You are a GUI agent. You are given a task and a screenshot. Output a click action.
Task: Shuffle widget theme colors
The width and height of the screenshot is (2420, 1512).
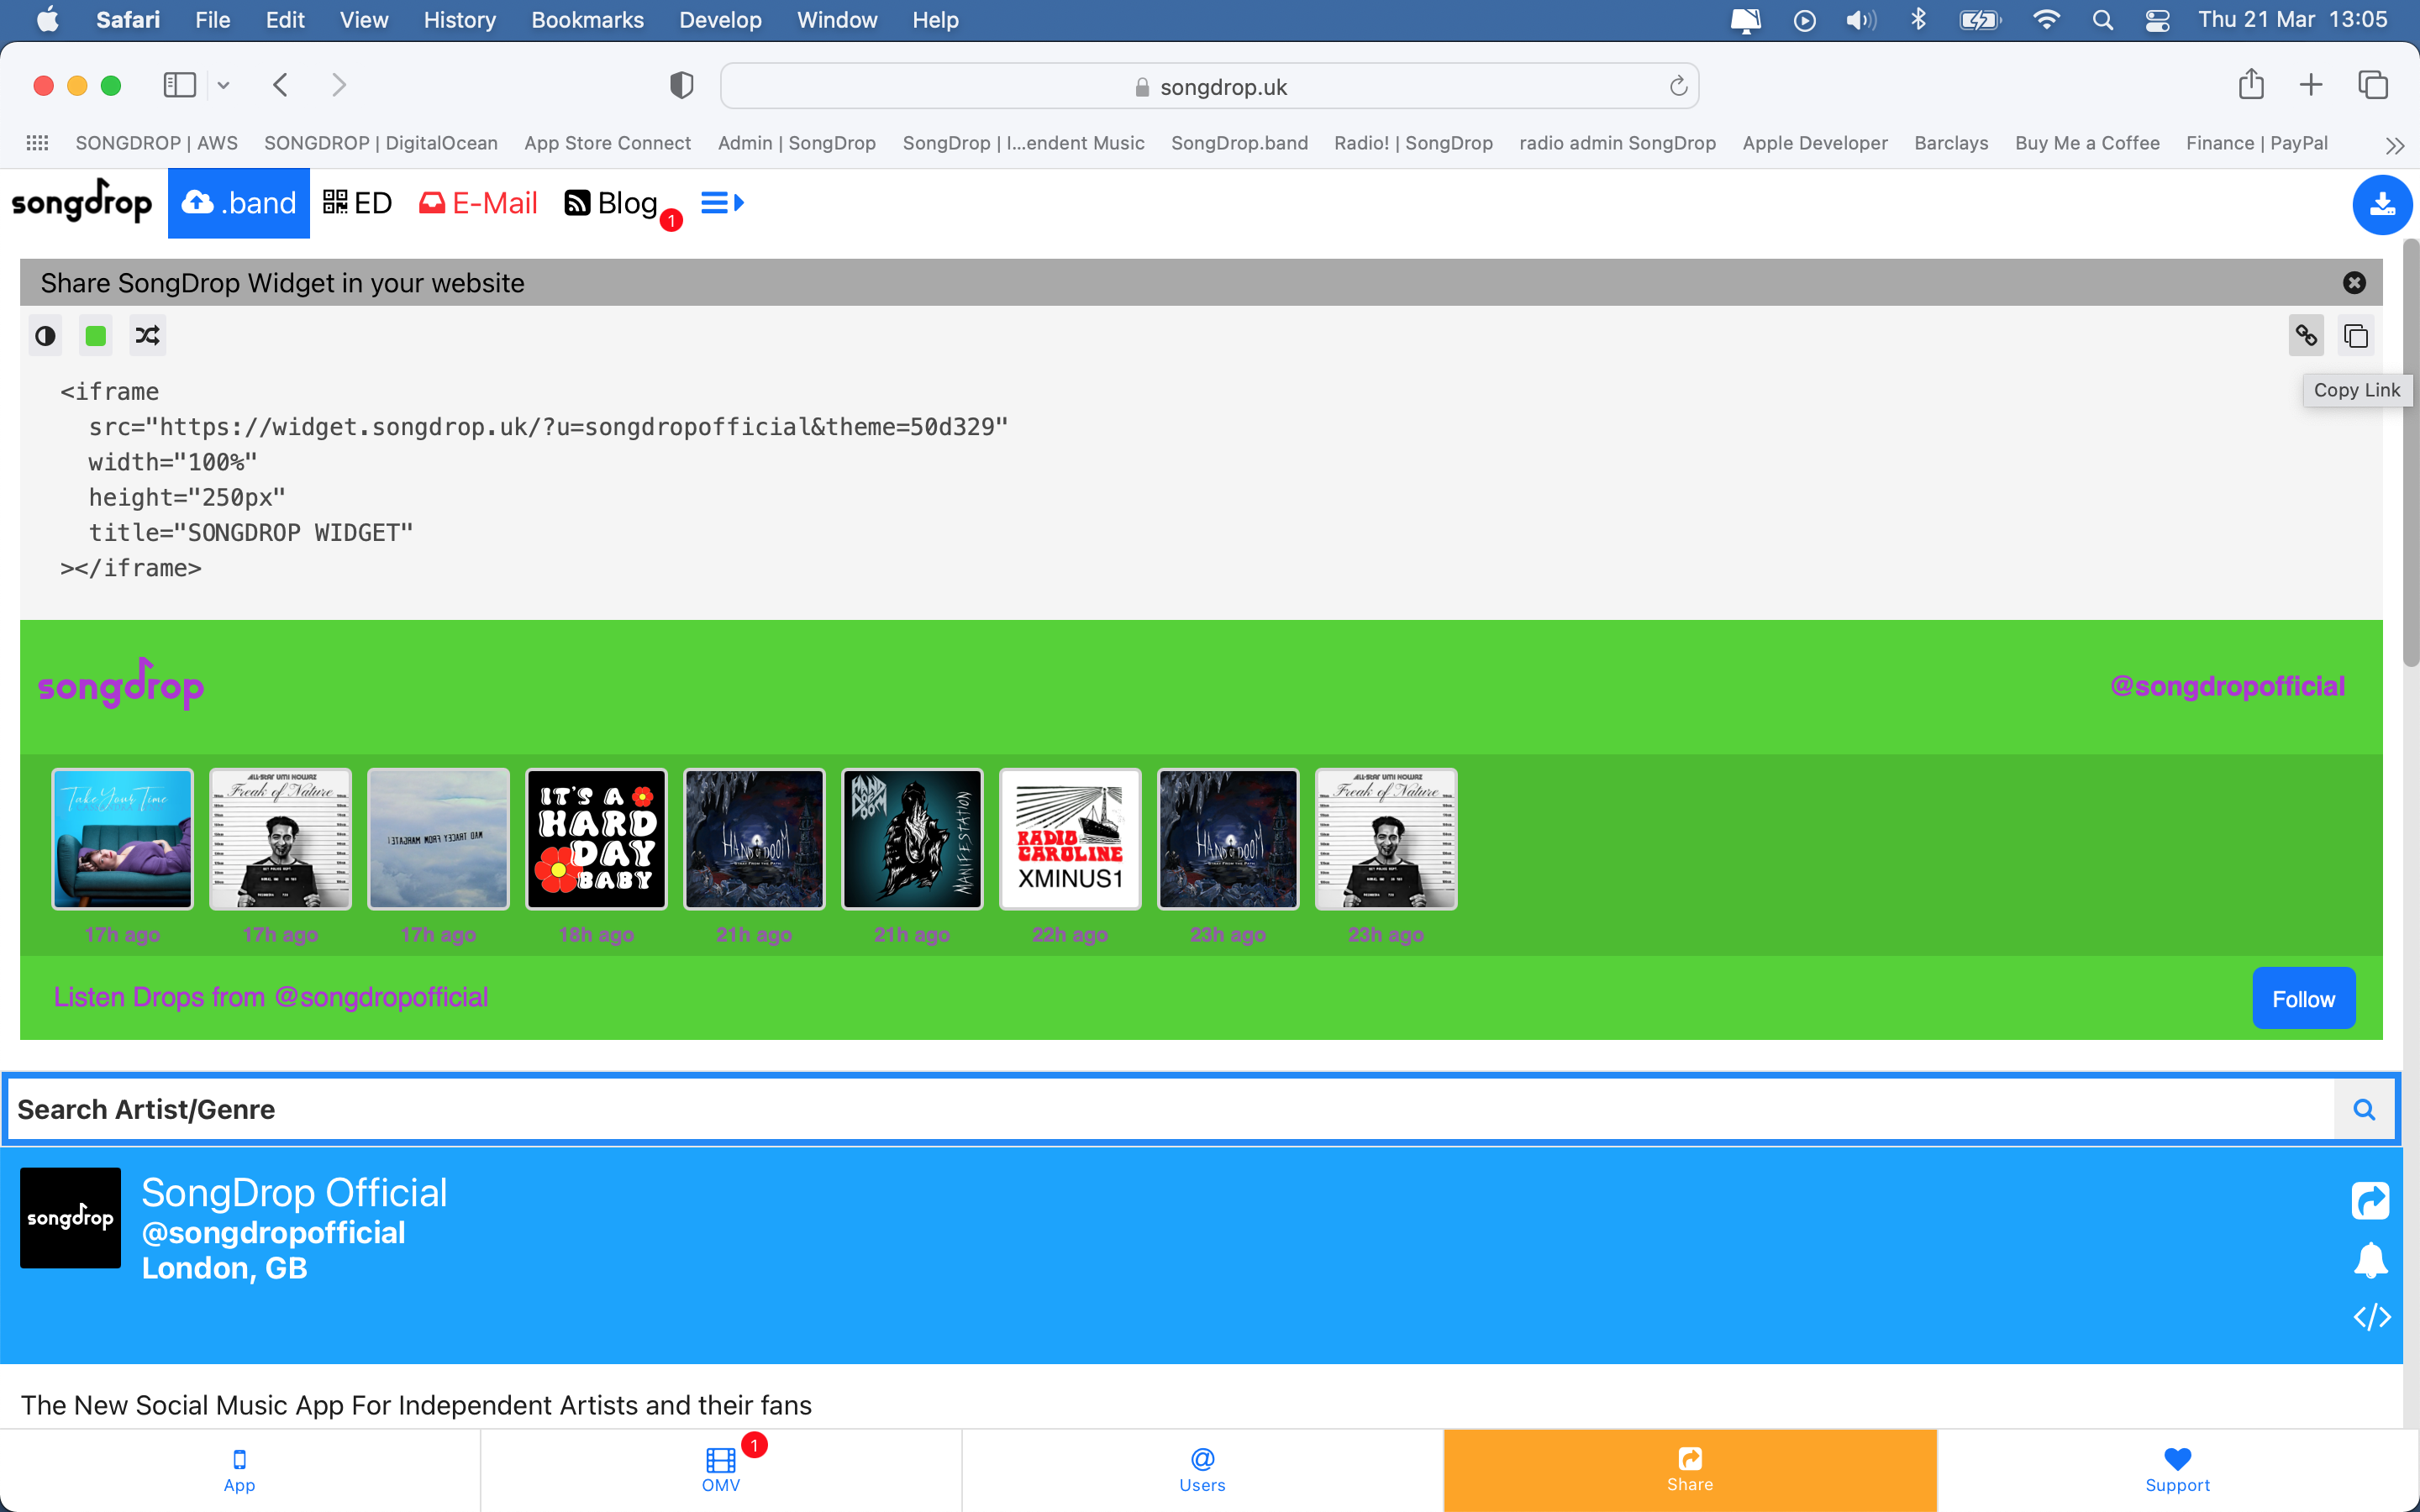148,336
